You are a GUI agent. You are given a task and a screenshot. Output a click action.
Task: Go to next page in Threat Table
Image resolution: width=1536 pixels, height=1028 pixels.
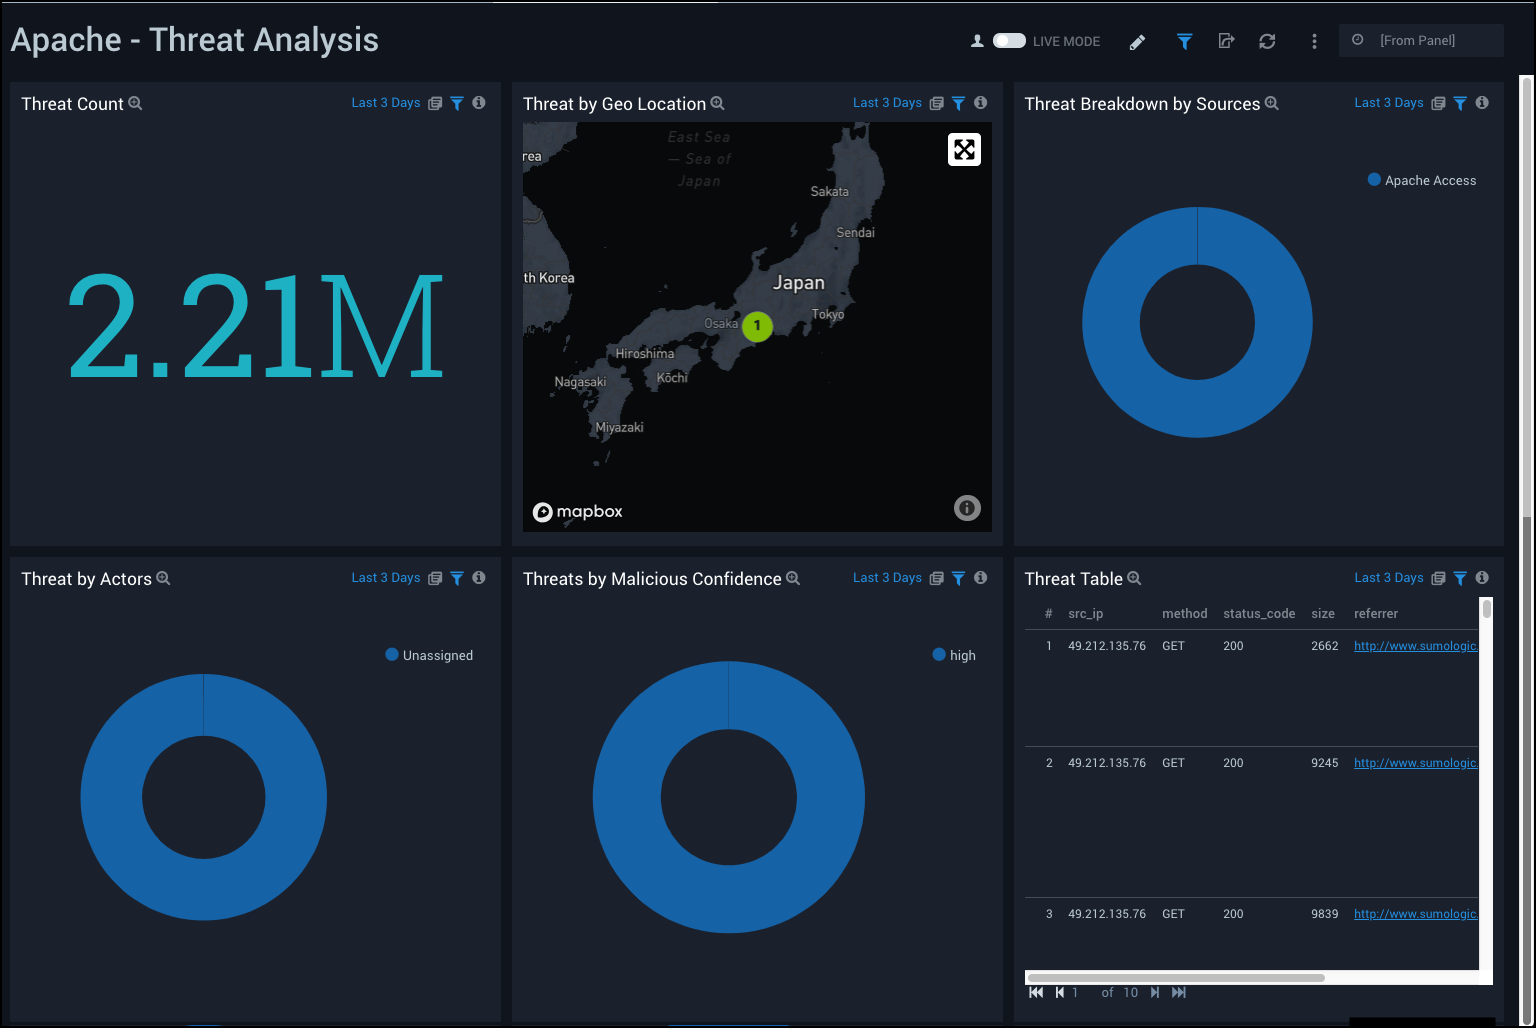[x=1155, y=993]
